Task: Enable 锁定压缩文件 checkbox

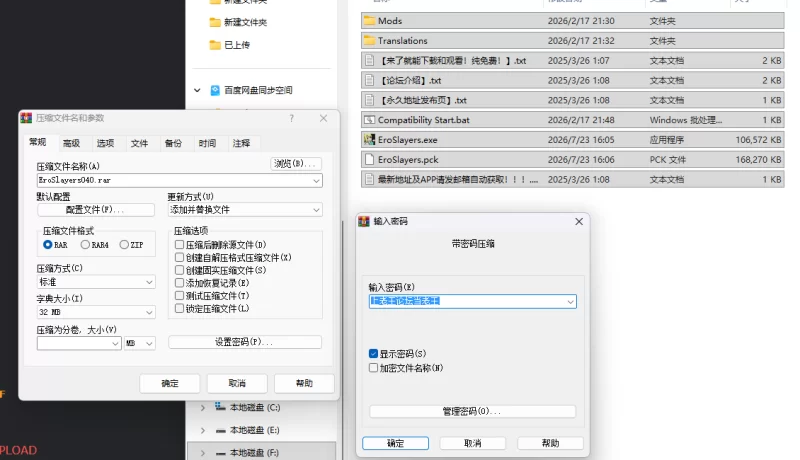Action: [x=179, y=309]
